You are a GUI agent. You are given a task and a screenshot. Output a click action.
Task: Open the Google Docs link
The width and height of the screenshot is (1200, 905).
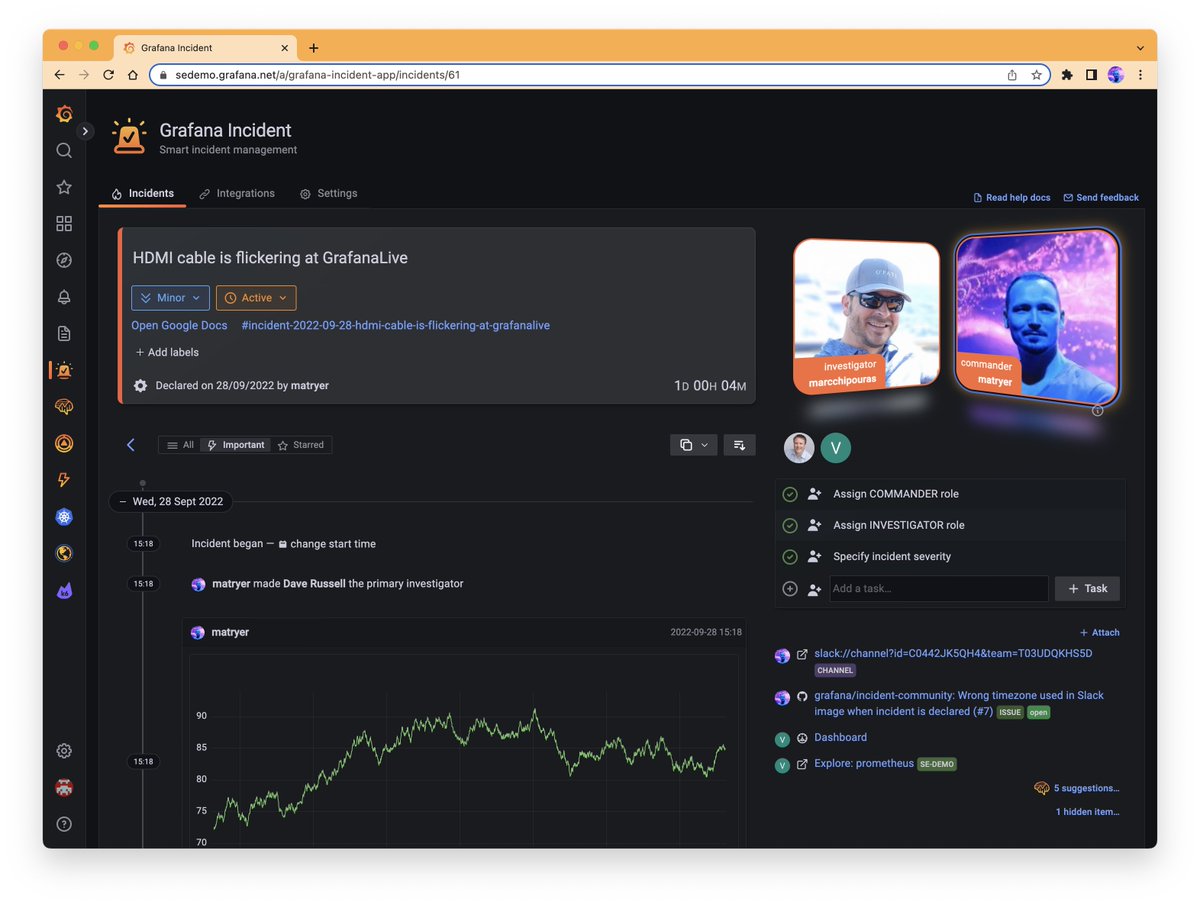[x=179, y=325]
